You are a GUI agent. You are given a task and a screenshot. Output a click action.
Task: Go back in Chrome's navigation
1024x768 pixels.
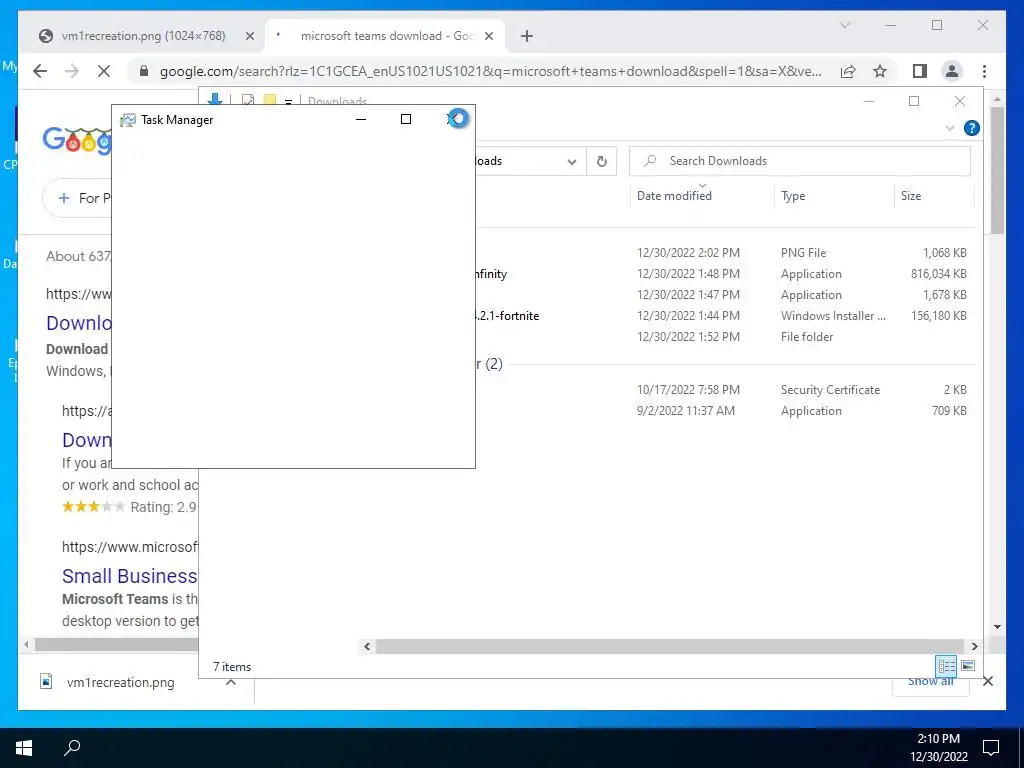click(40, 71)
